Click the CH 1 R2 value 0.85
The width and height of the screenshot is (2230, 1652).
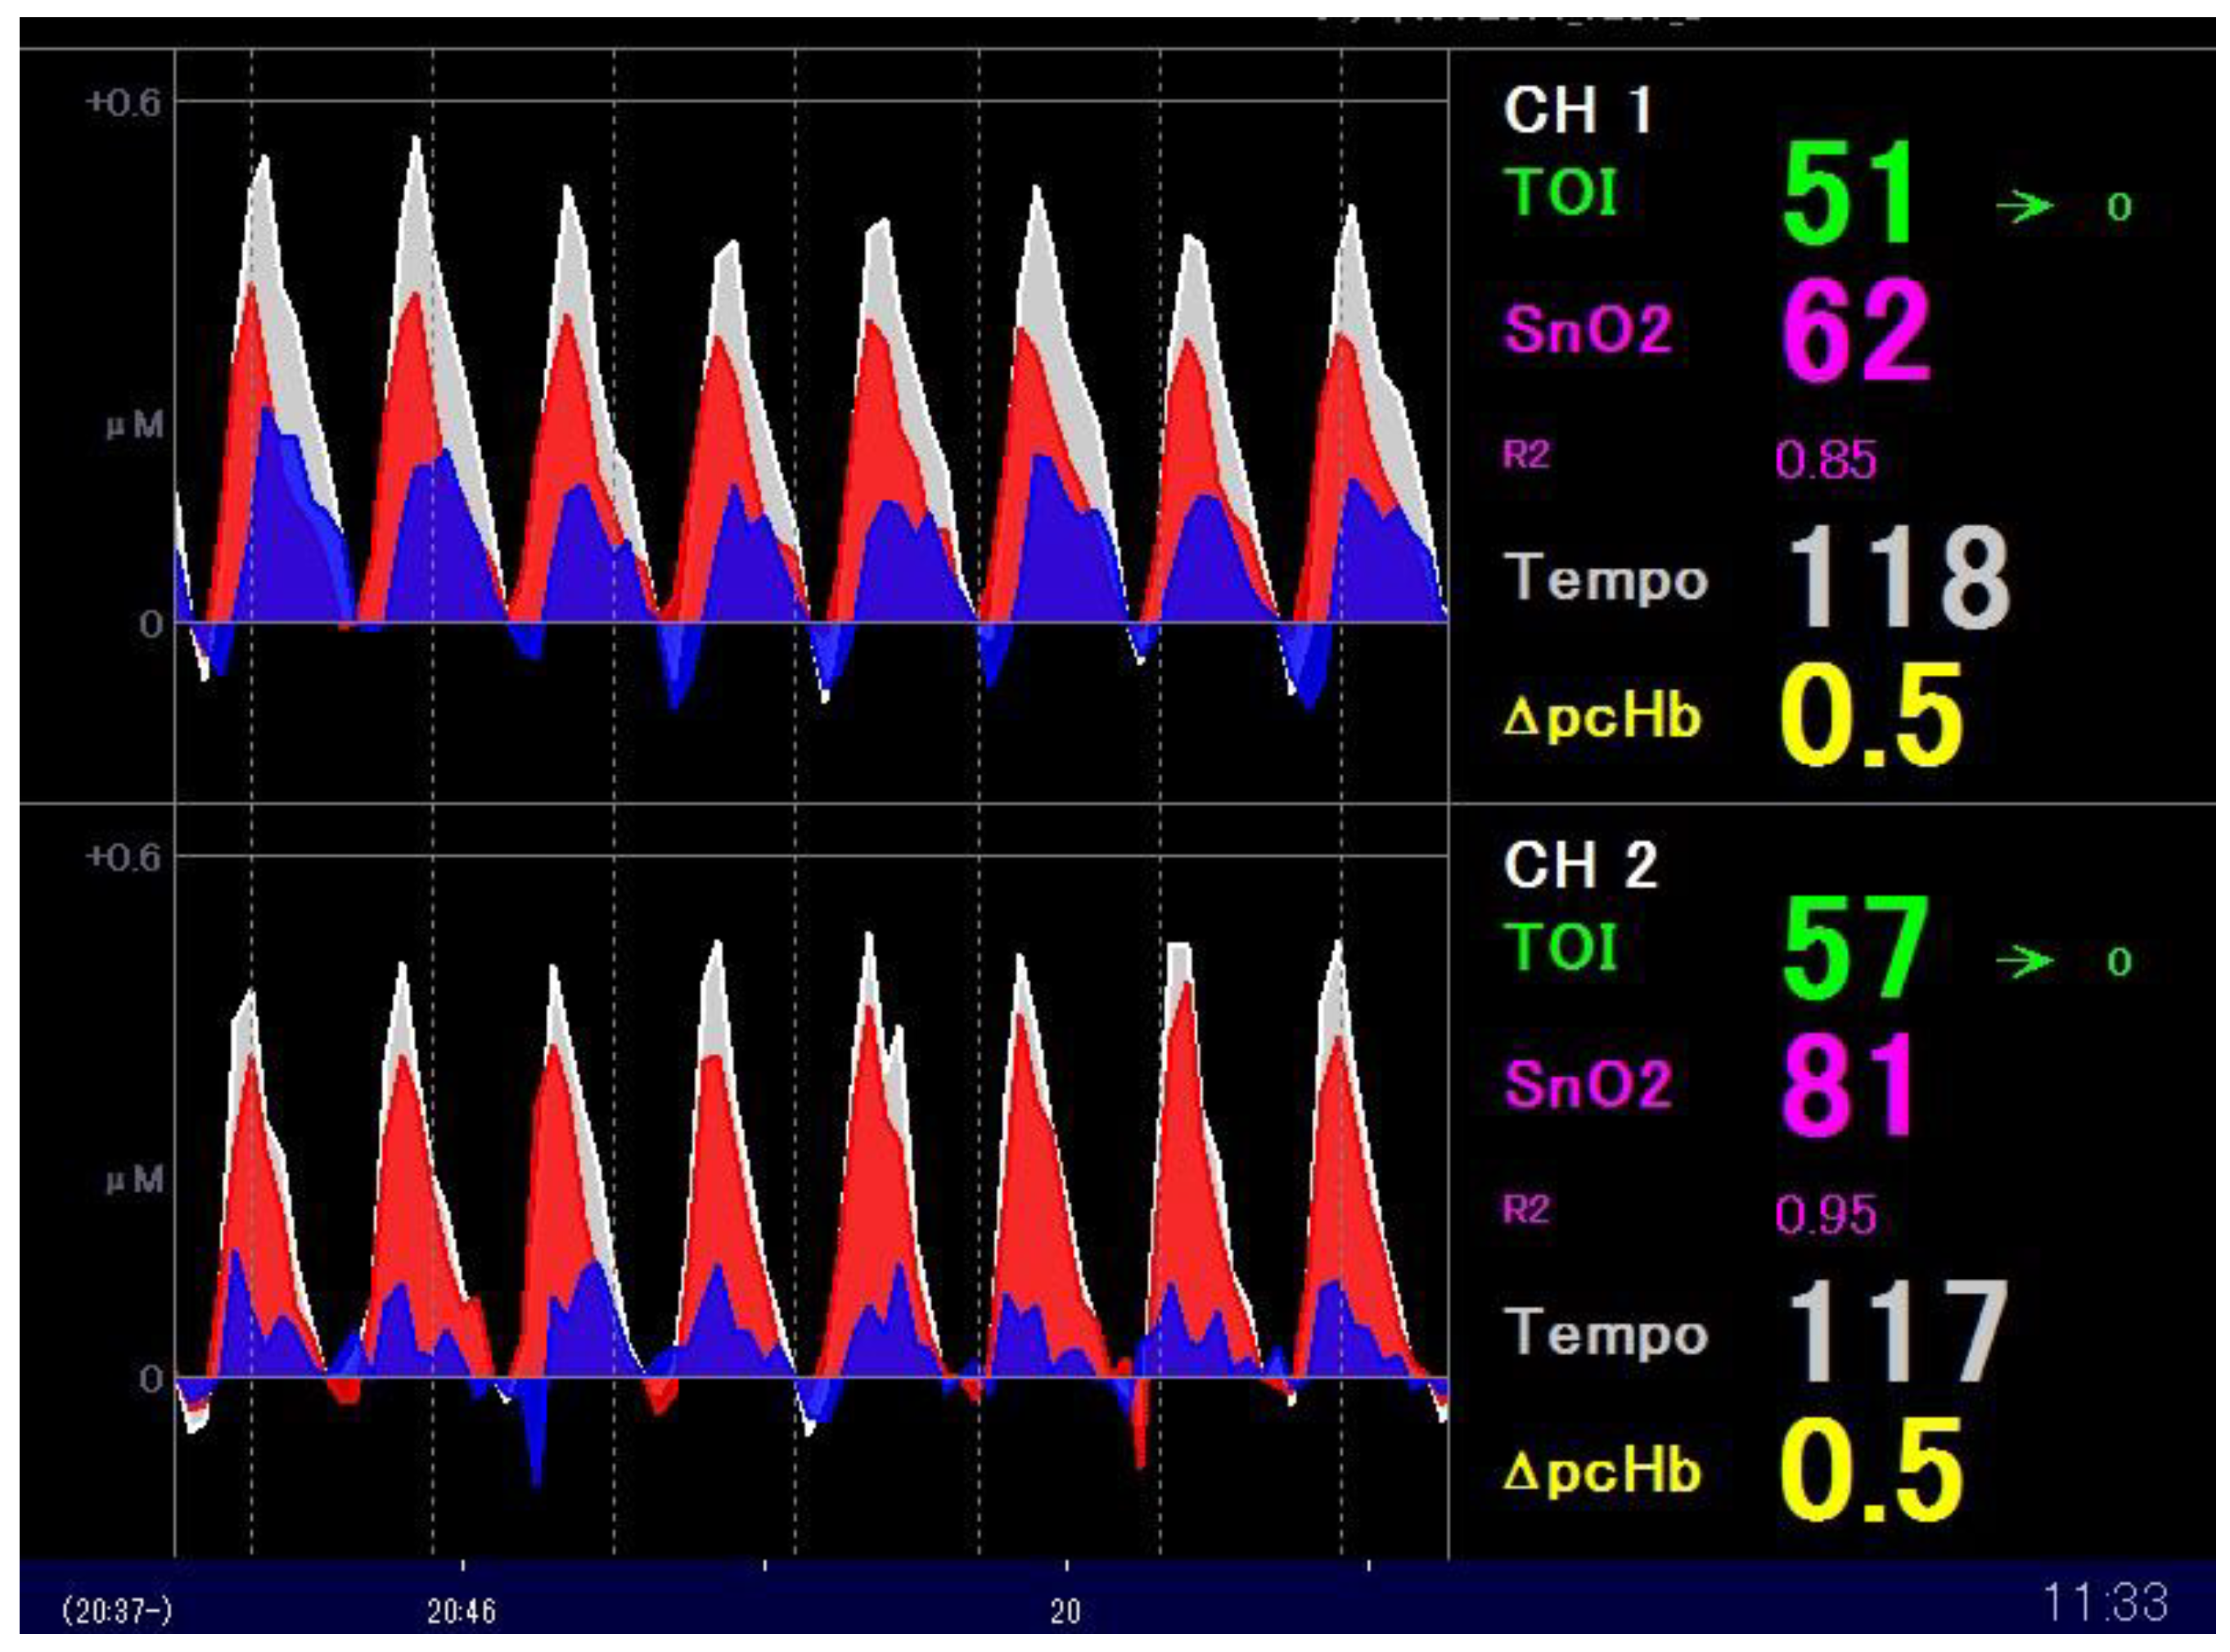(1826, 460)
